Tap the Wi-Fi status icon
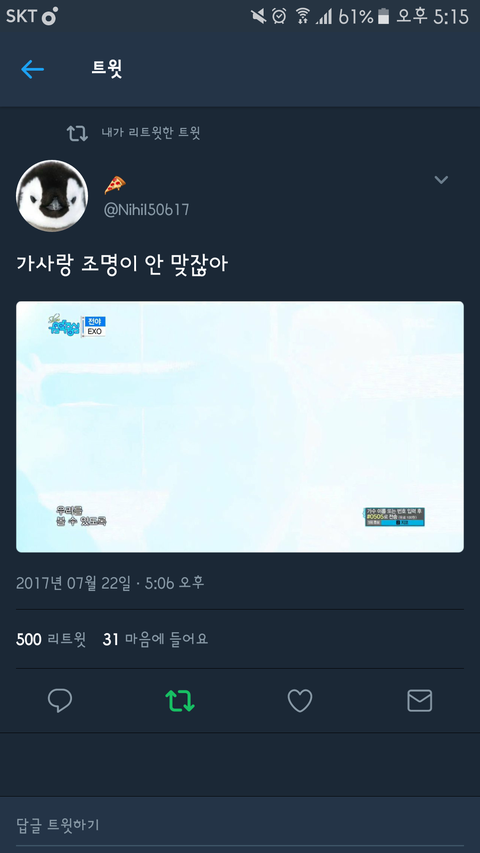The width and height of the screenshot is (480, 853). (x=302, y=16)
